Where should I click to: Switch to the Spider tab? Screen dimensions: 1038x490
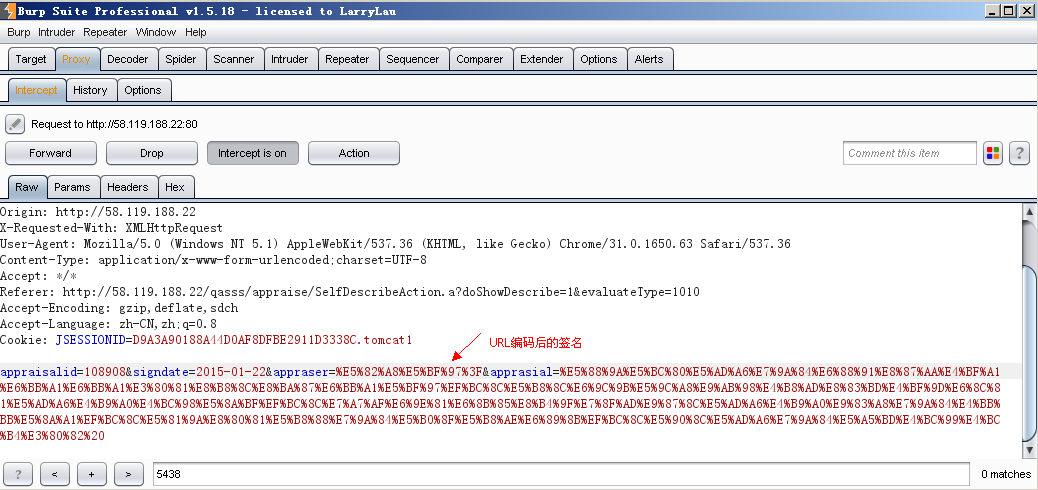181,59
